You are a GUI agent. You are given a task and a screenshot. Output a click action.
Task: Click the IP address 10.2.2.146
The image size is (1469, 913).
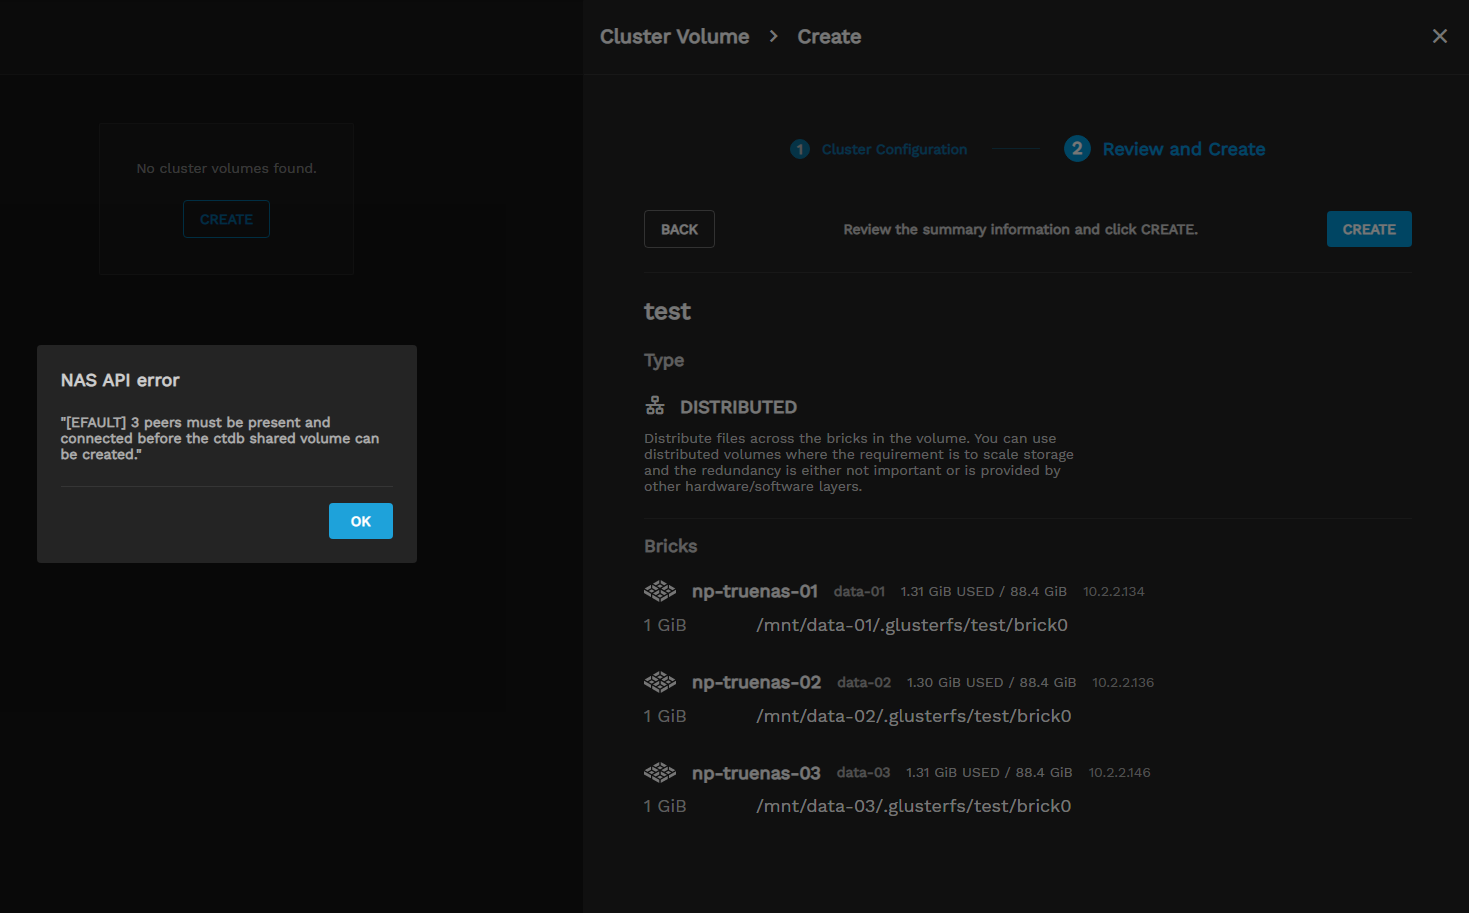pos(1119,773)
